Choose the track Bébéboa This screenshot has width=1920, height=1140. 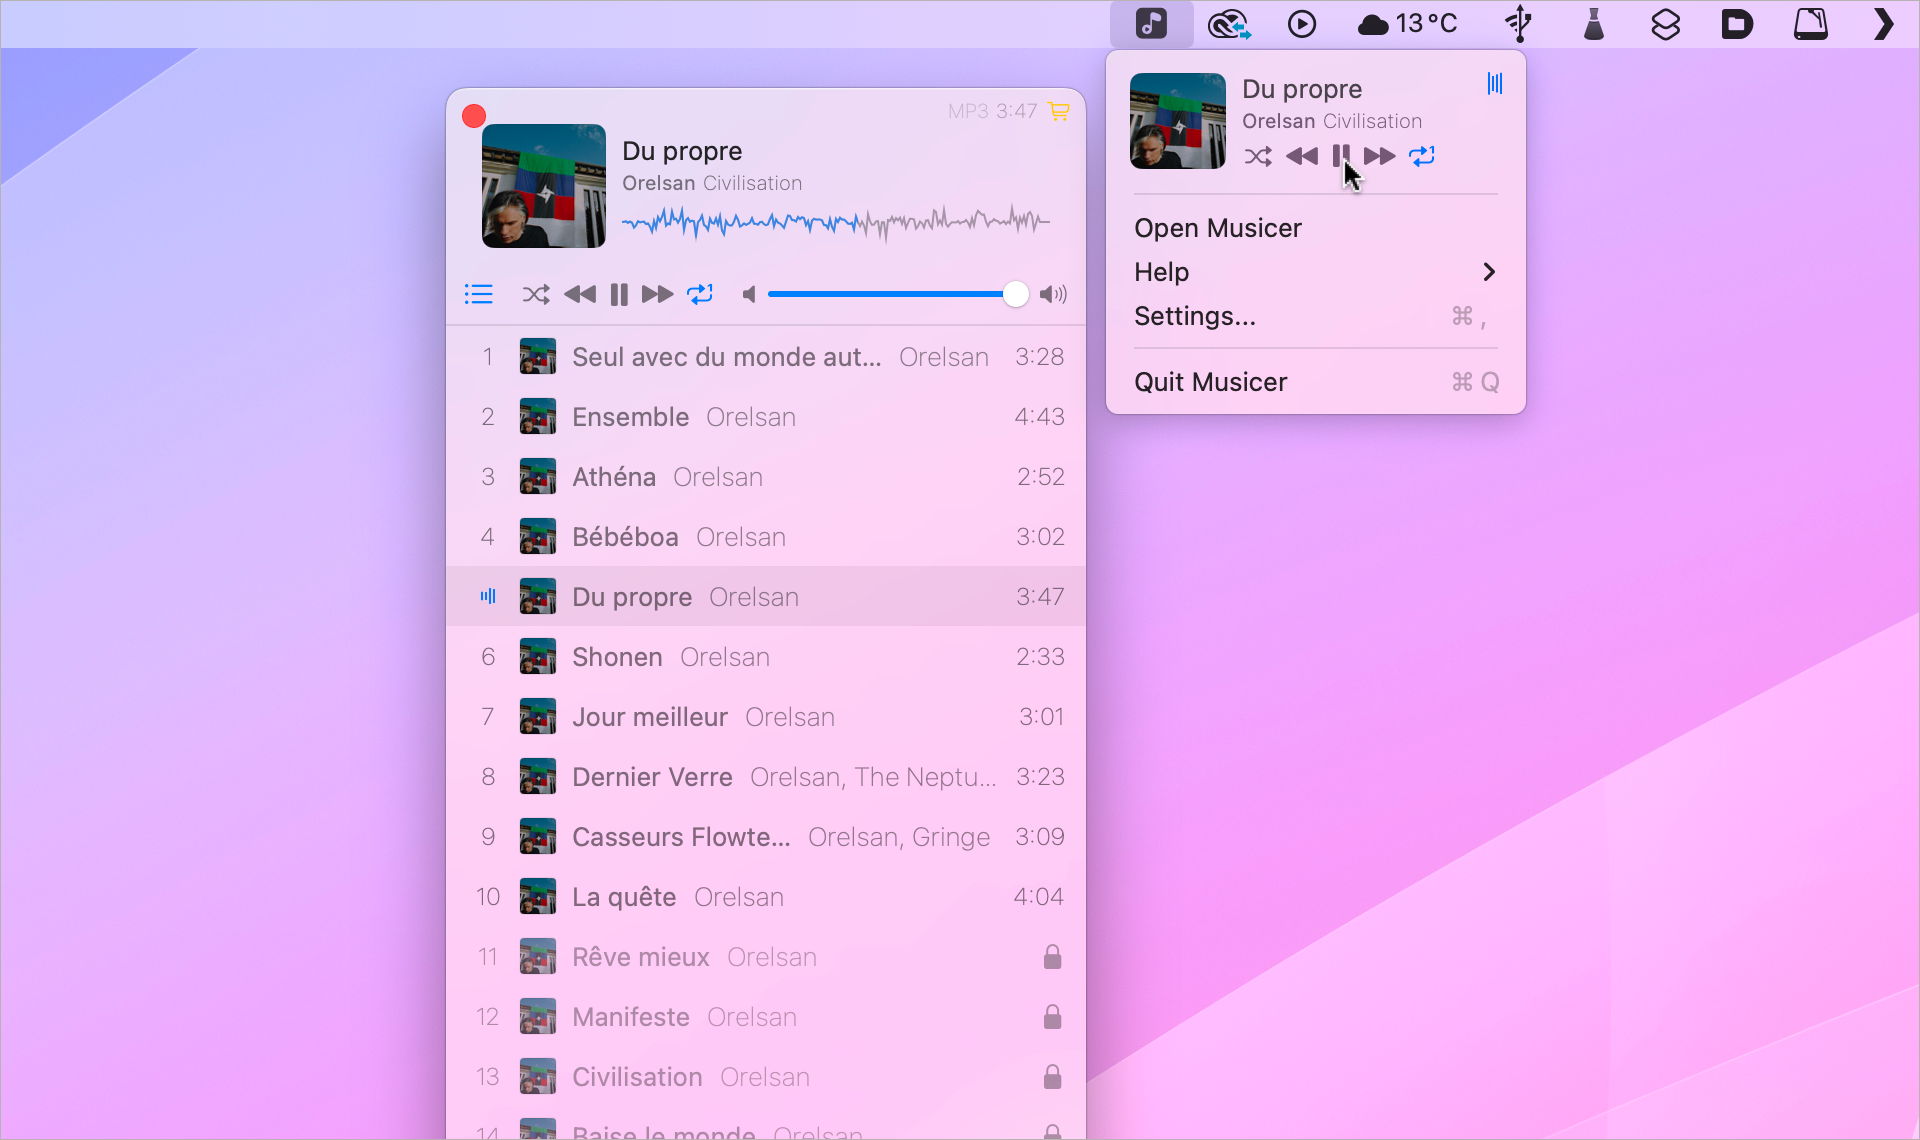[766, 537]
